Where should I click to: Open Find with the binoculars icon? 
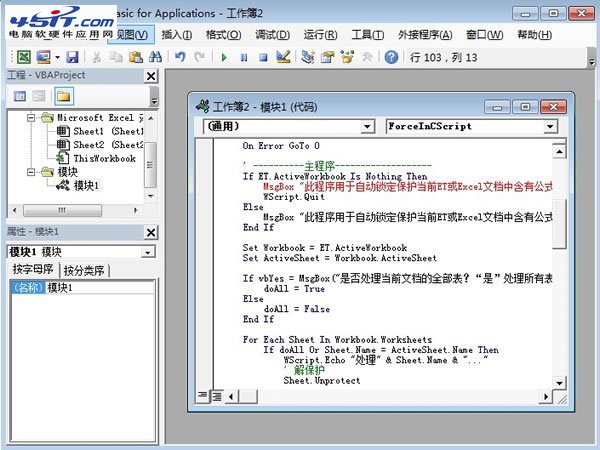point(155,57)
